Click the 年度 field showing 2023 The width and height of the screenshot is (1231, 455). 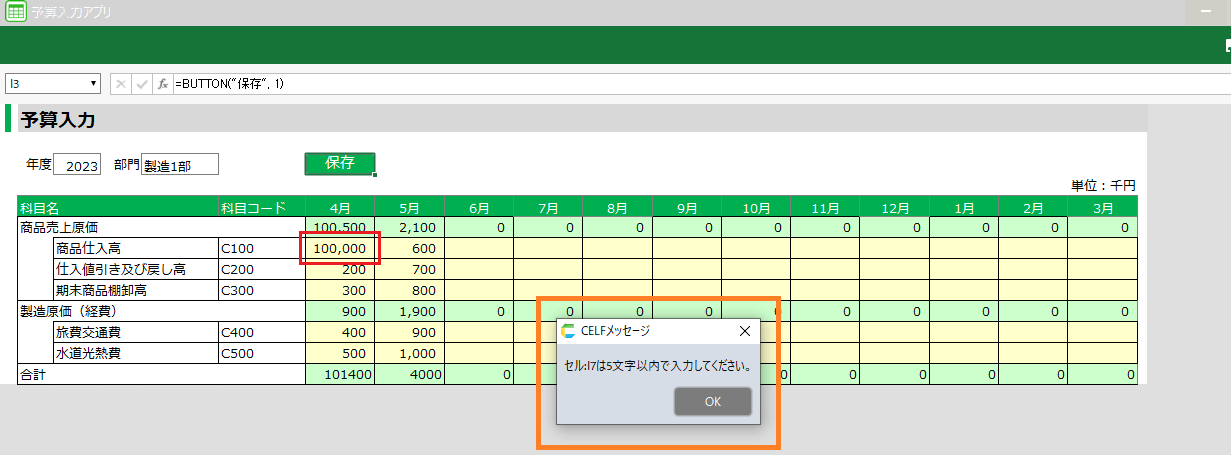(77, 165)
